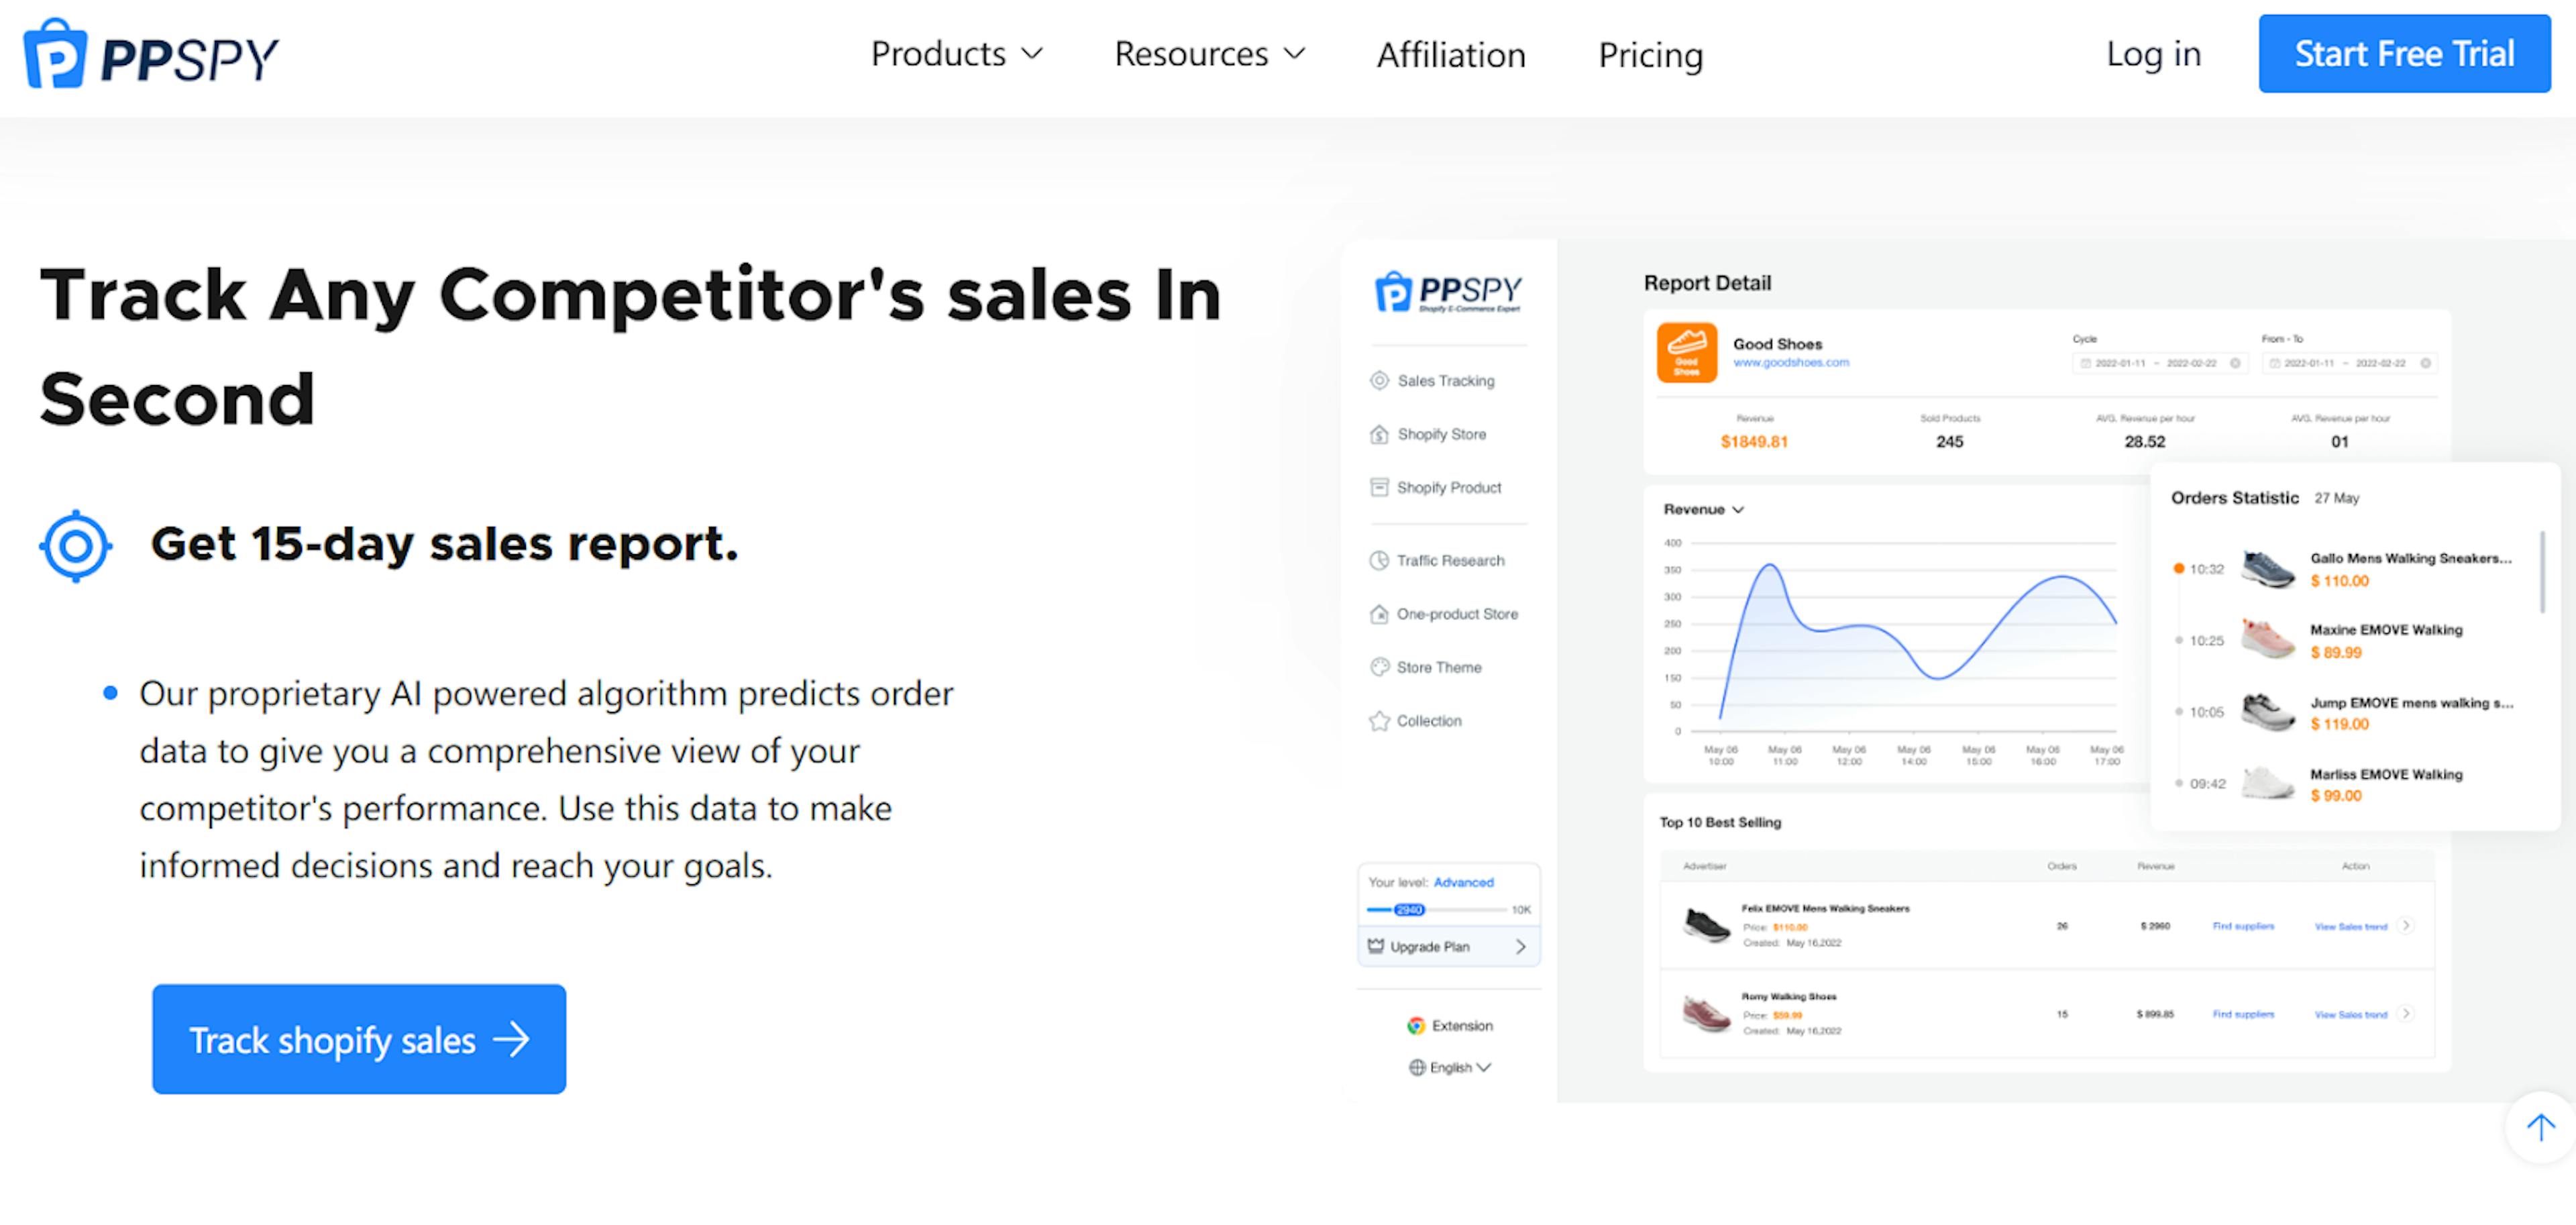The height and width of the screenshot is (1225, 2576).
Task: Click the Track shopify sales button
Action: coord(359,1039)
